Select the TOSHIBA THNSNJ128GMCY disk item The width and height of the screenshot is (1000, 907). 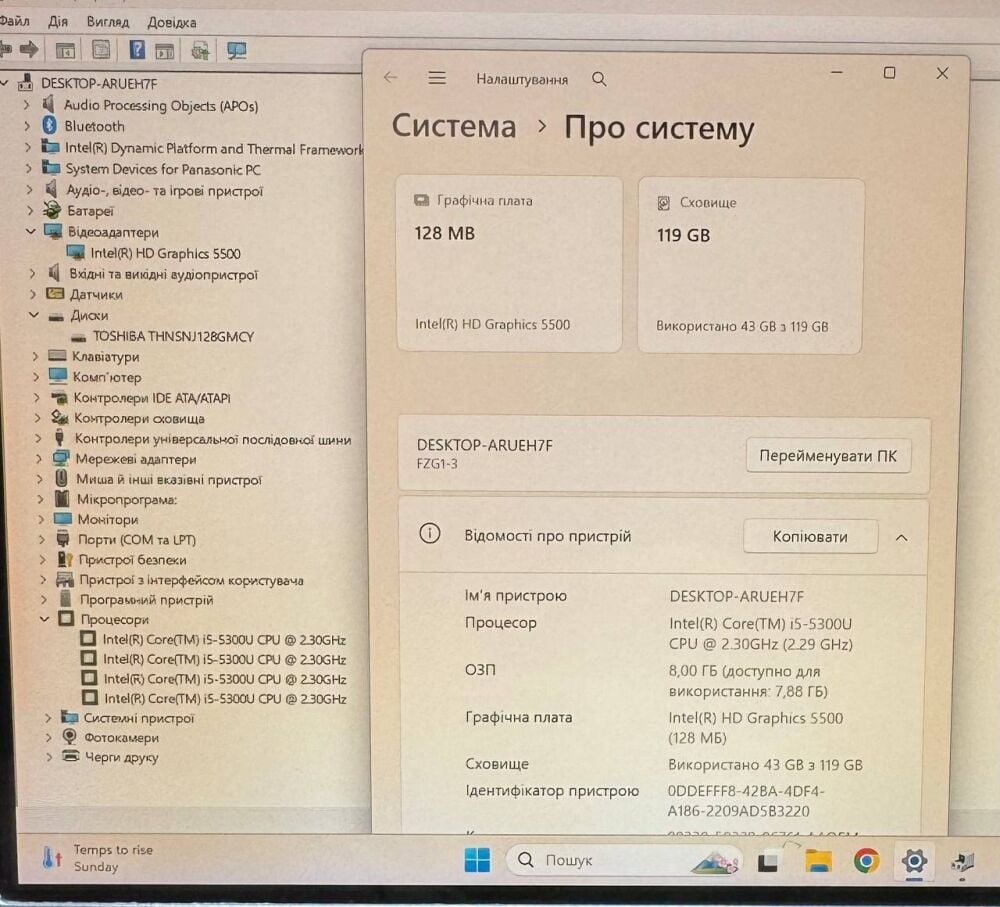pyautogui.click(x=173, y=336)
